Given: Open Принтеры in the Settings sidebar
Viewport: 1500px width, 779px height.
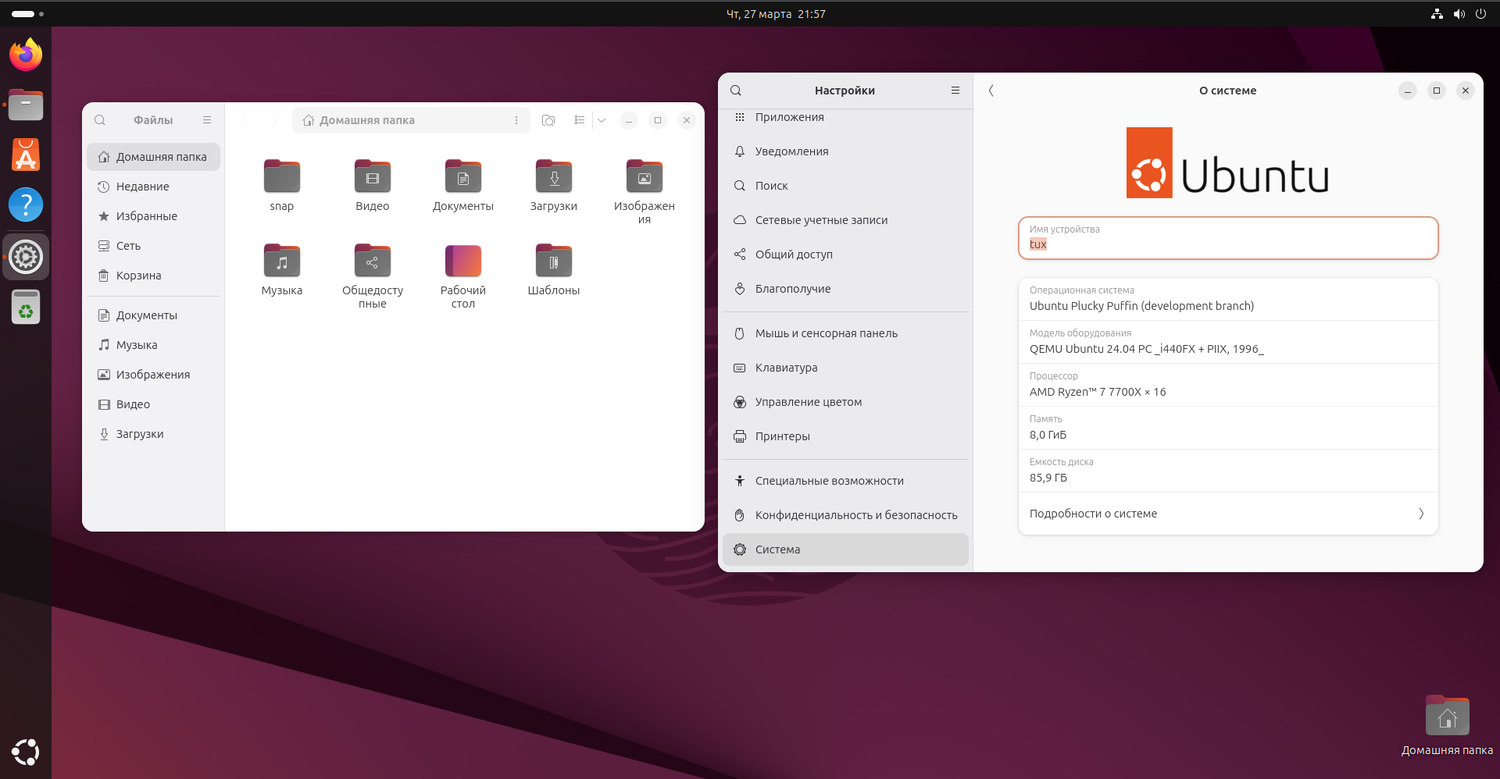Looking at the screenshot, I should tap(845, 437).
